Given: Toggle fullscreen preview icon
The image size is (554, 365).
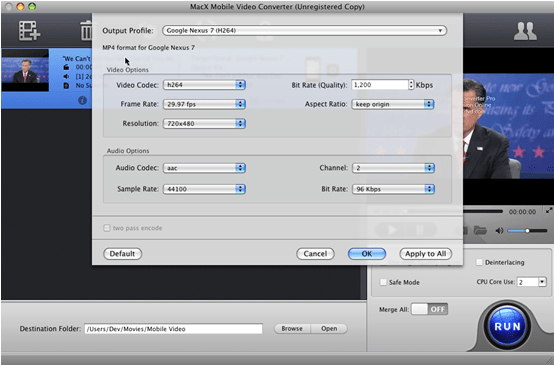Looking at the screenshot, I should pos(549,210).
